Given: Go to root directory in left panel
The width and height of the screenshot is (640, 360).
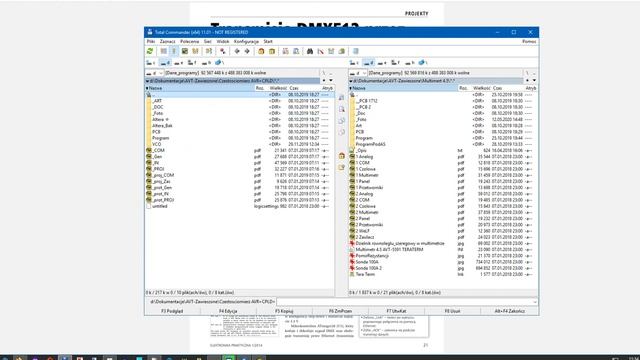Looking at the screenshot, I should pos(324,73).
